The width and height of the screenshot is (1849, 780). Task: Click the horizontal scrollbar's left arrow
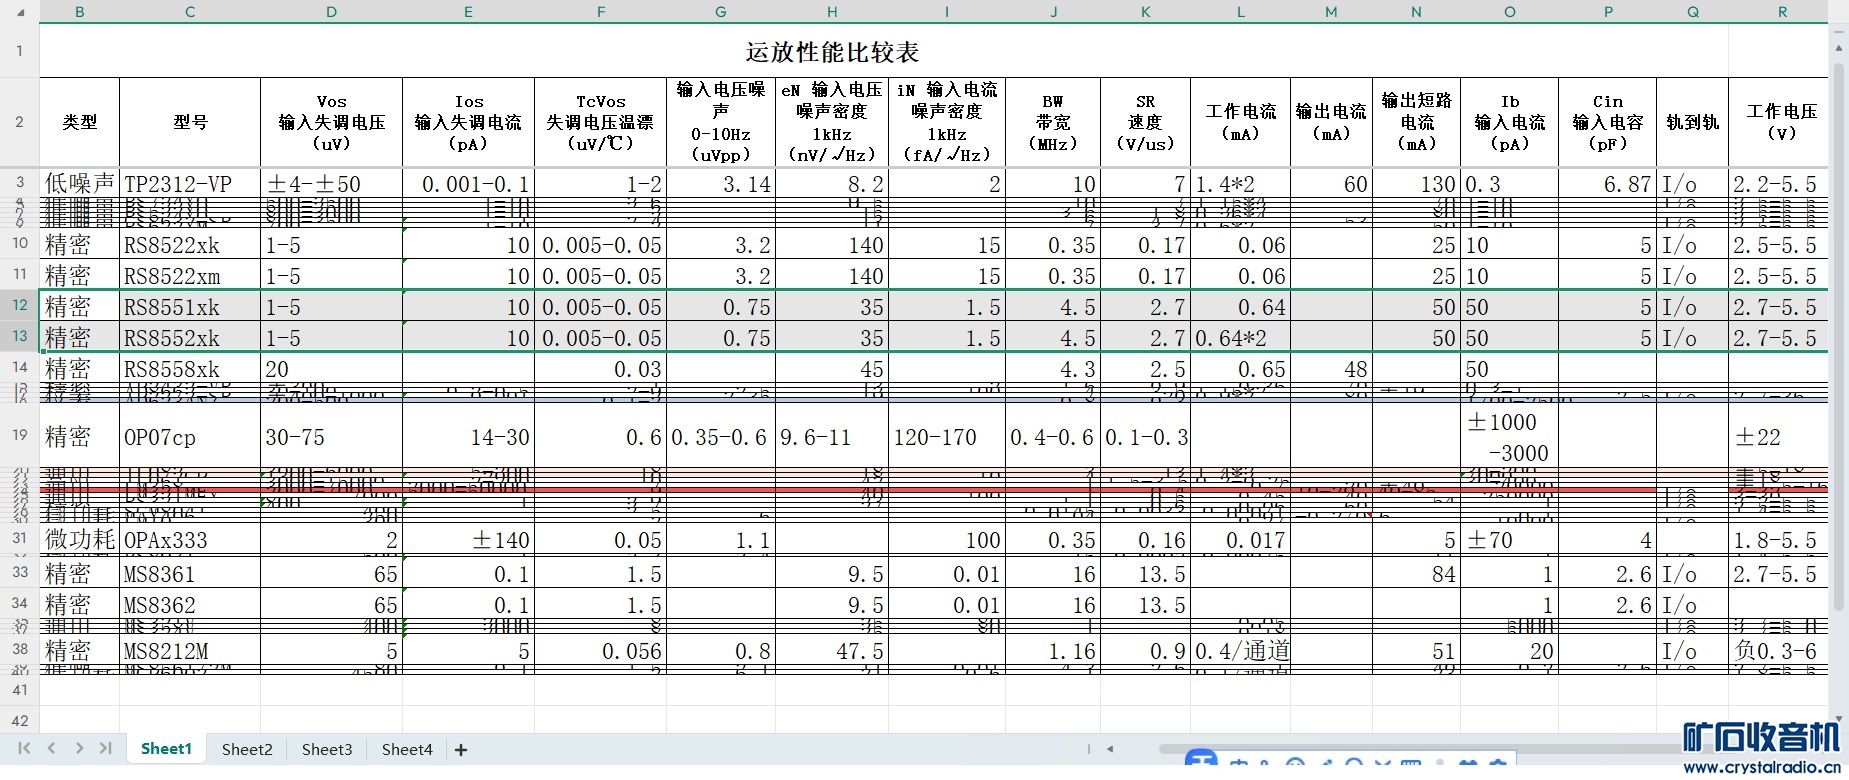coord(1109,748)
